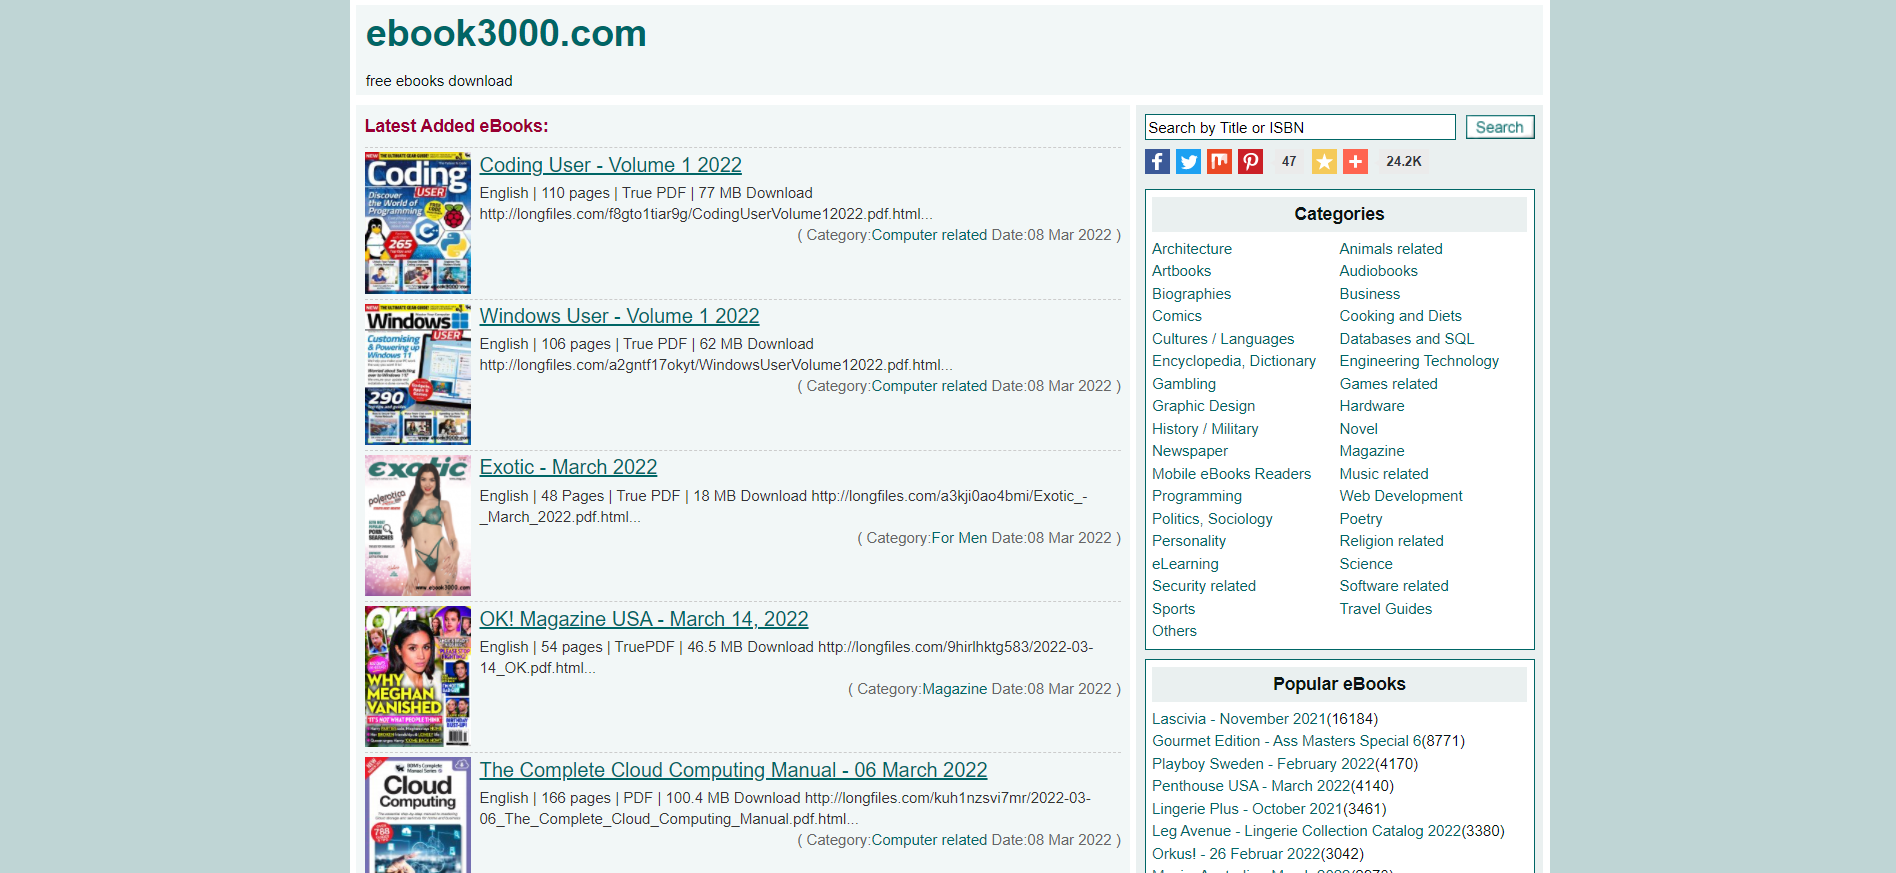The height and width of the screenshot is (873, 1896).
Task: Browse Biographies category
Action: tap(1191, 294)
